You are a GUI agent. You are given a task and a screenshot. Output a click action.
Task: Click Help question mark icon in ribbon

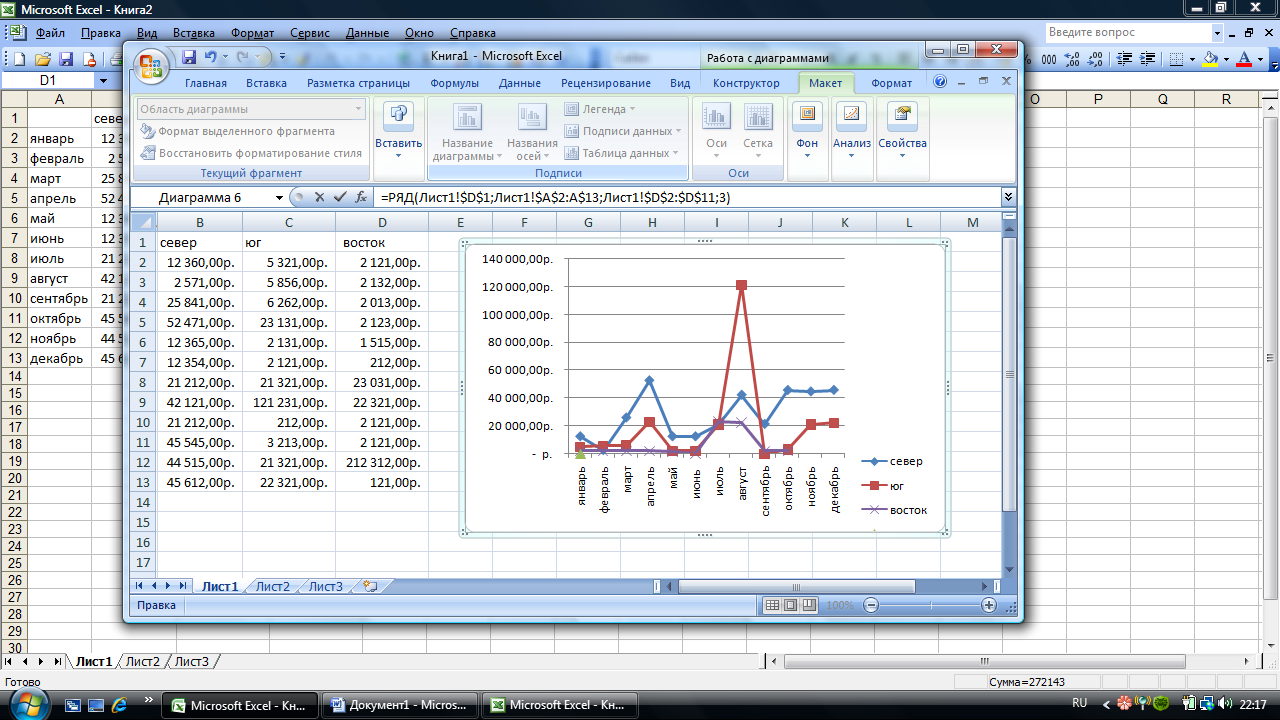pos(939,82)
